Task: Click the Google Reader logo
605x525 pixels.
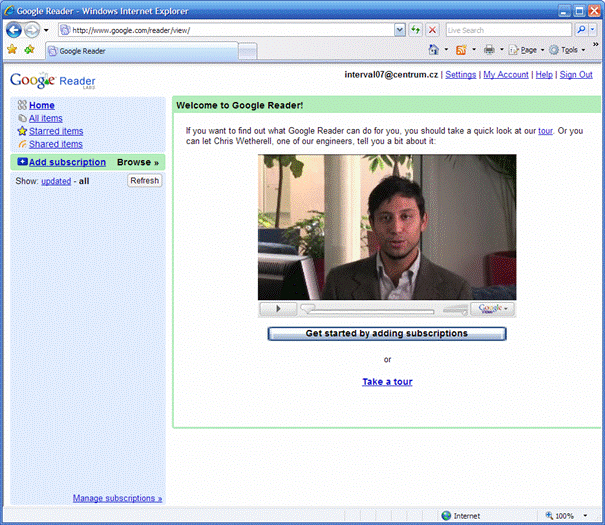Action: [53, 80]
